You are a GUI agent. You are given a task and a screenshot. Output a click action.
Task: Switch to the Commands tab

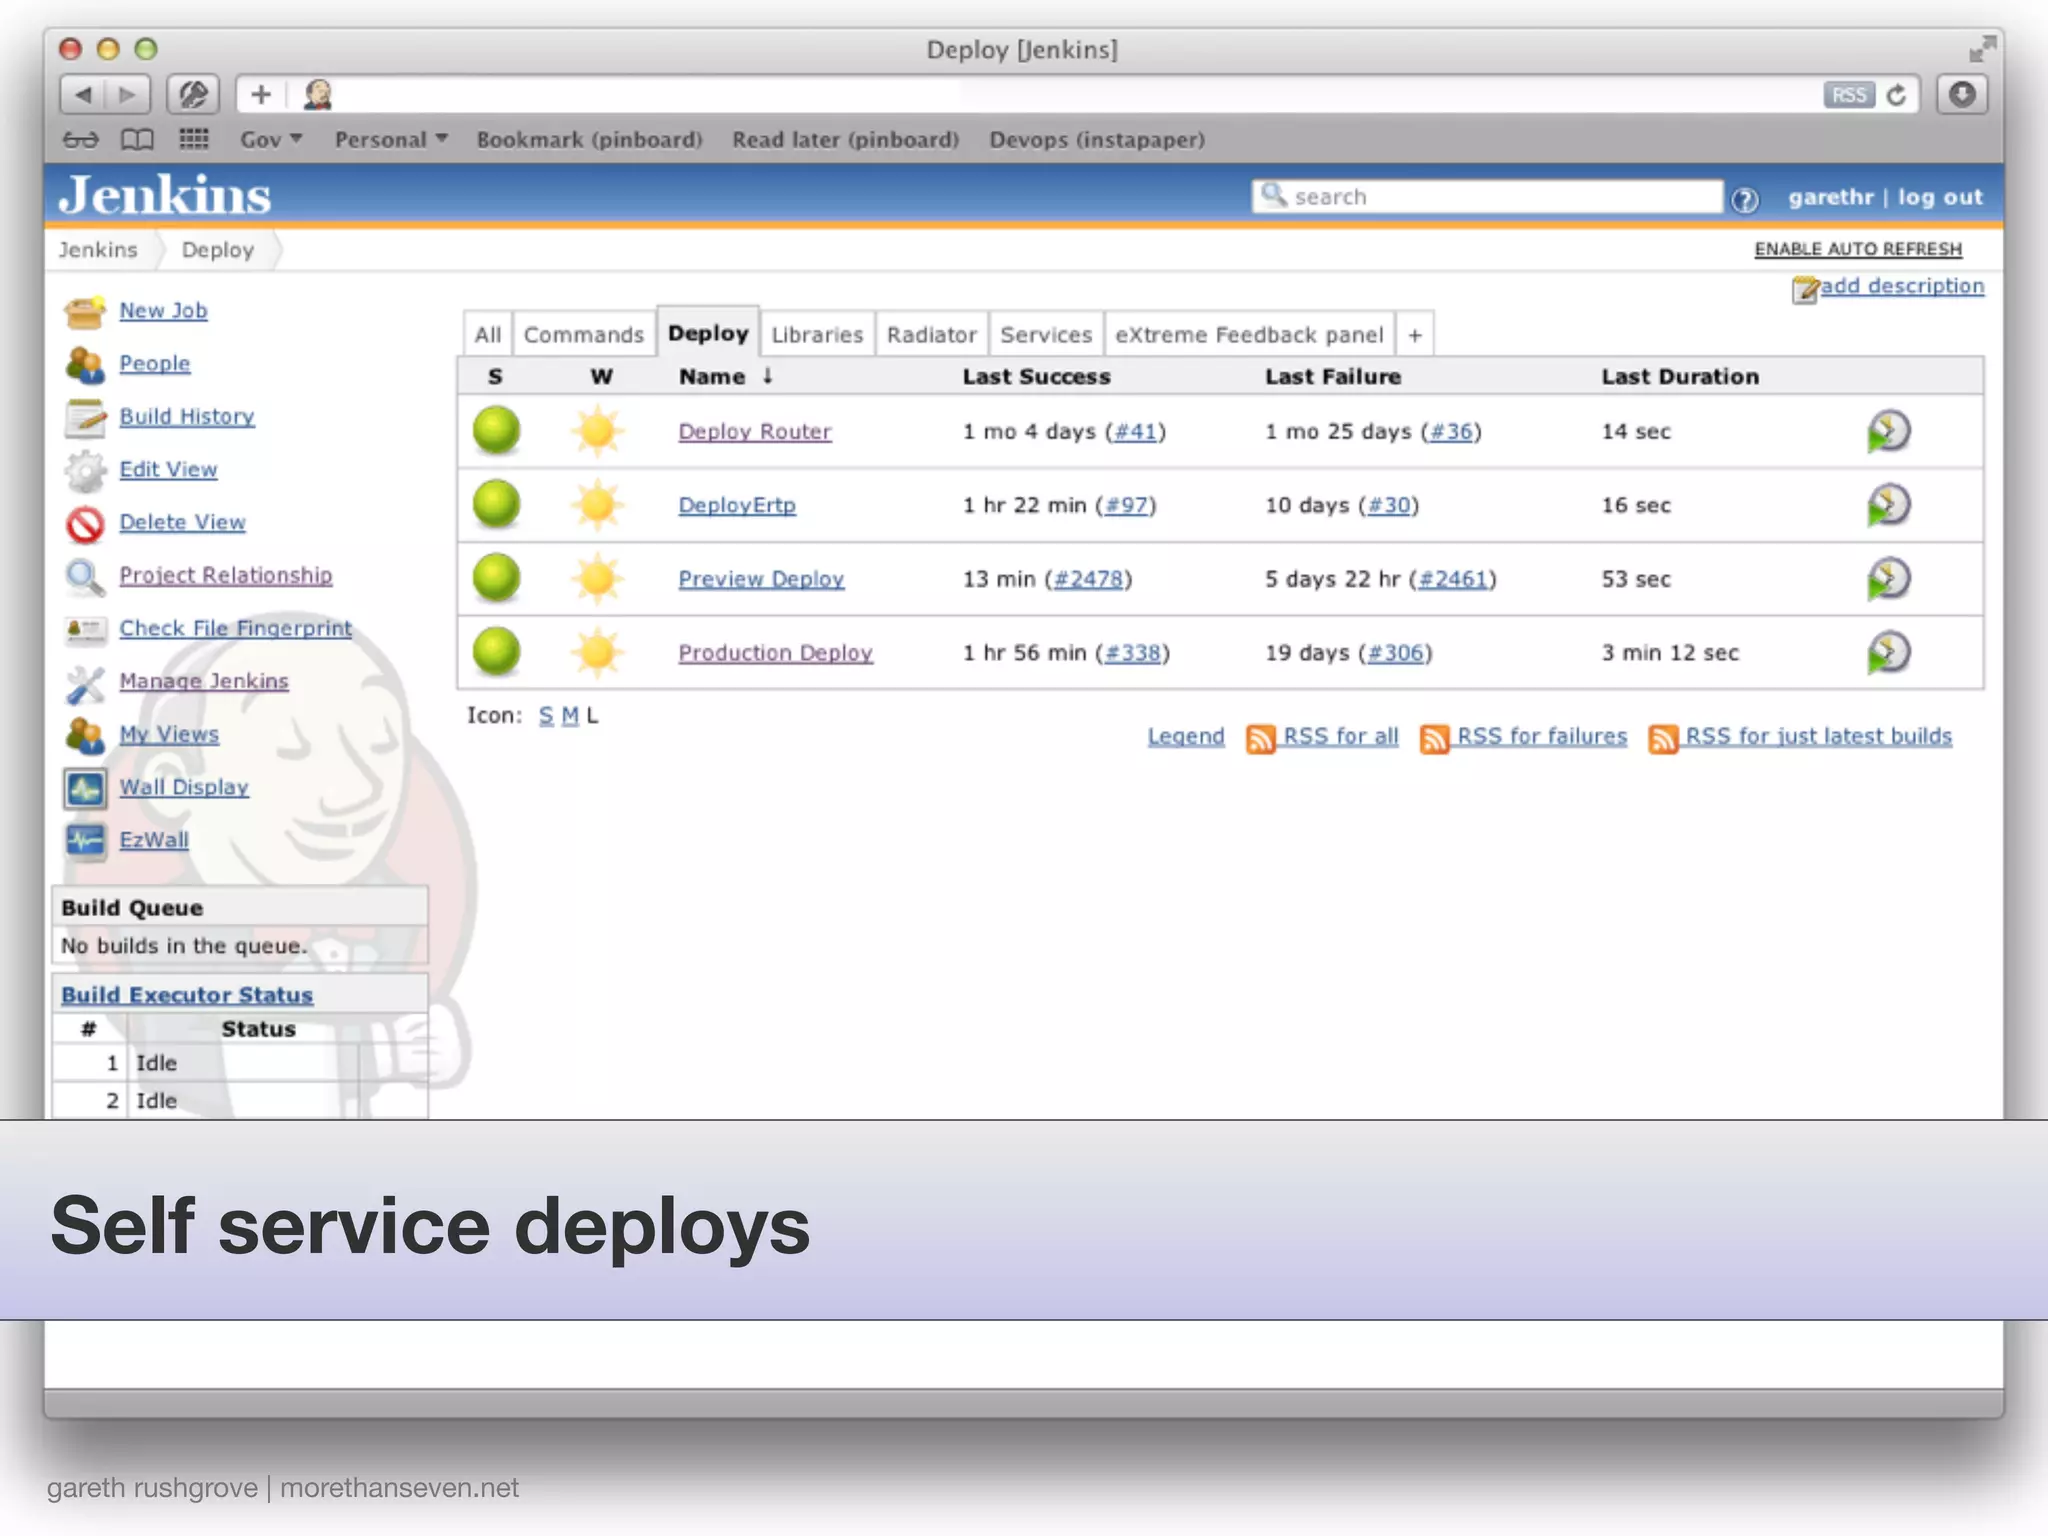coord(584,335)
